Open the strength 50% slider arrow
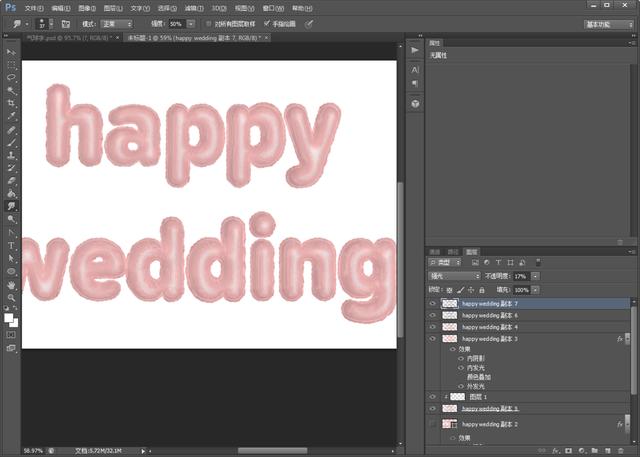This screenshot has width=640, height=457. (x=191, y=24)
